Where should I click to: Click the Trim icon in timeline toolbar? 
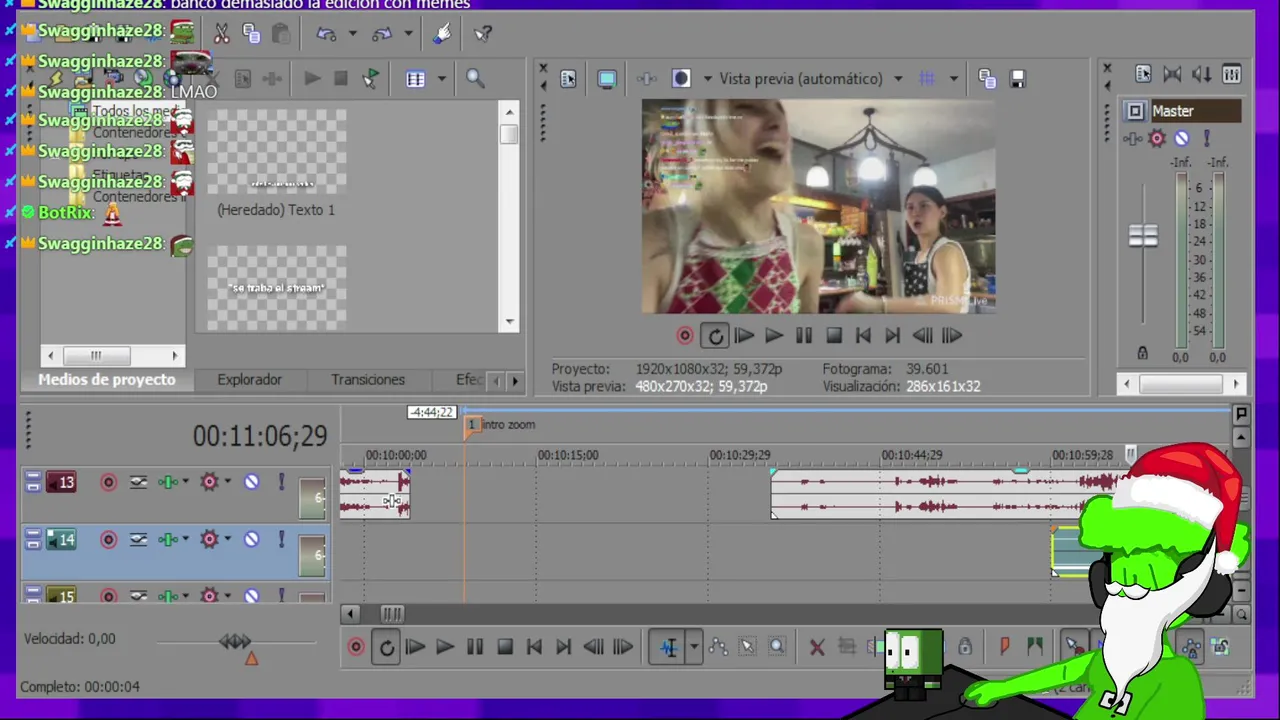click(x=847, y=647)
